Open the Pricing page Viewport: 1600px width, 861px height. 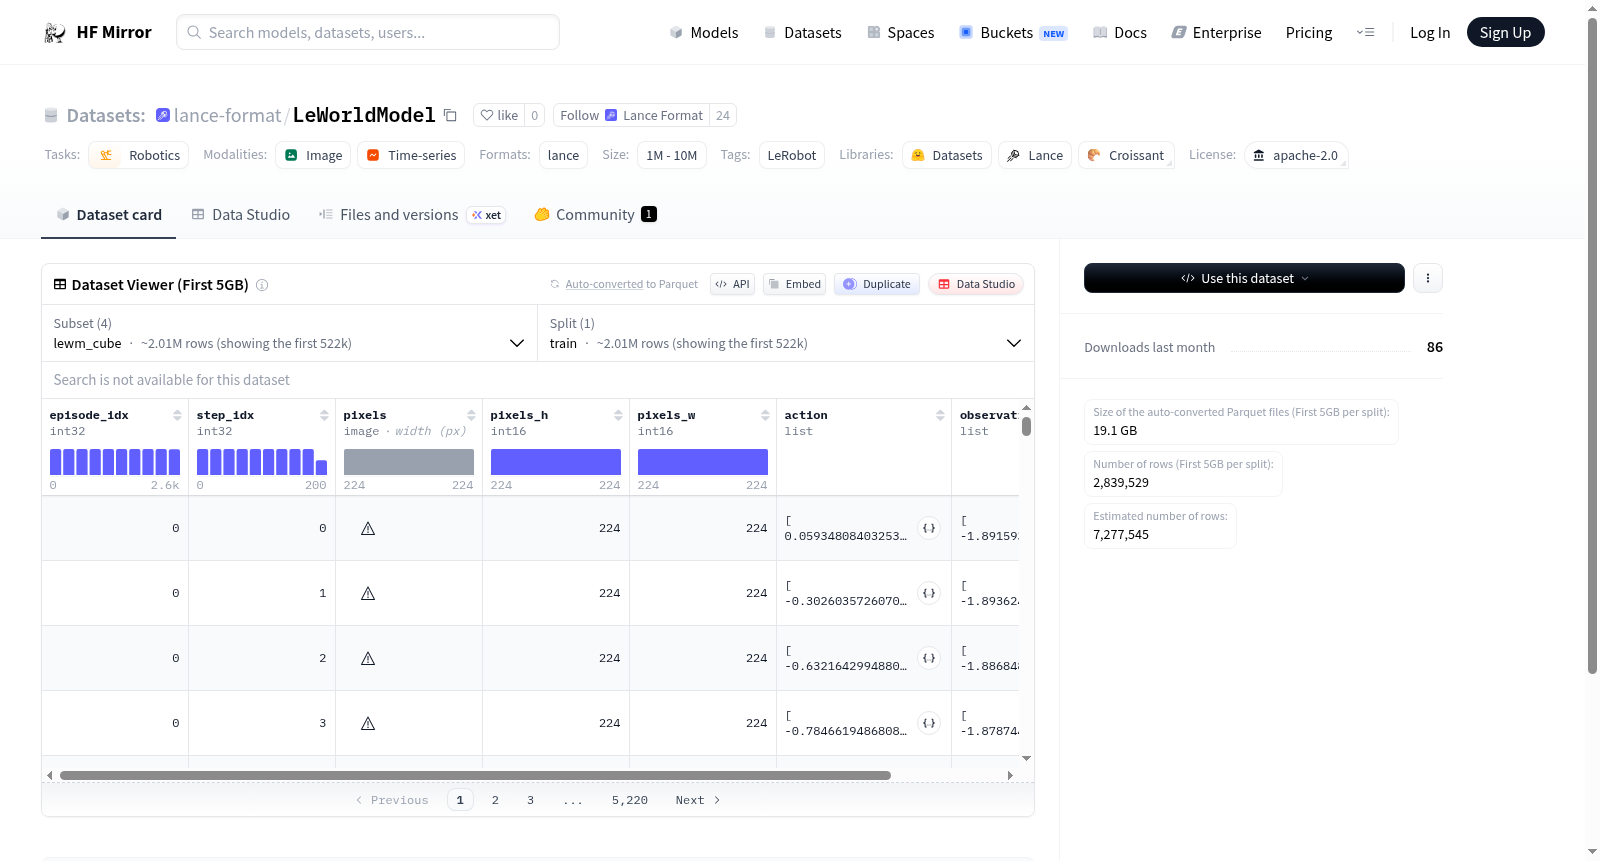coord(1309,32)
